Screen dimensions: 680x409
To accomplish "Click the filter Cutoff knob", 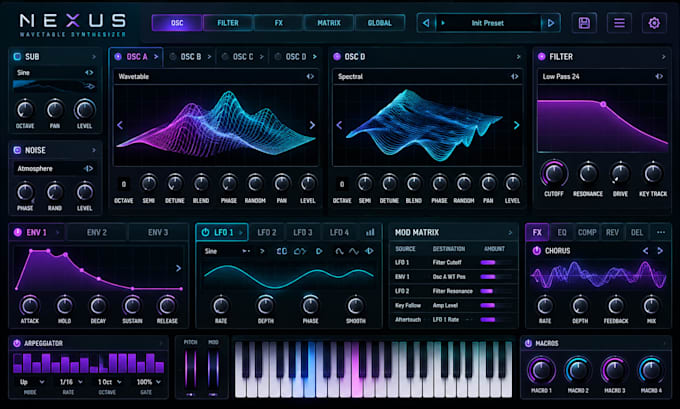I will 554,173.
